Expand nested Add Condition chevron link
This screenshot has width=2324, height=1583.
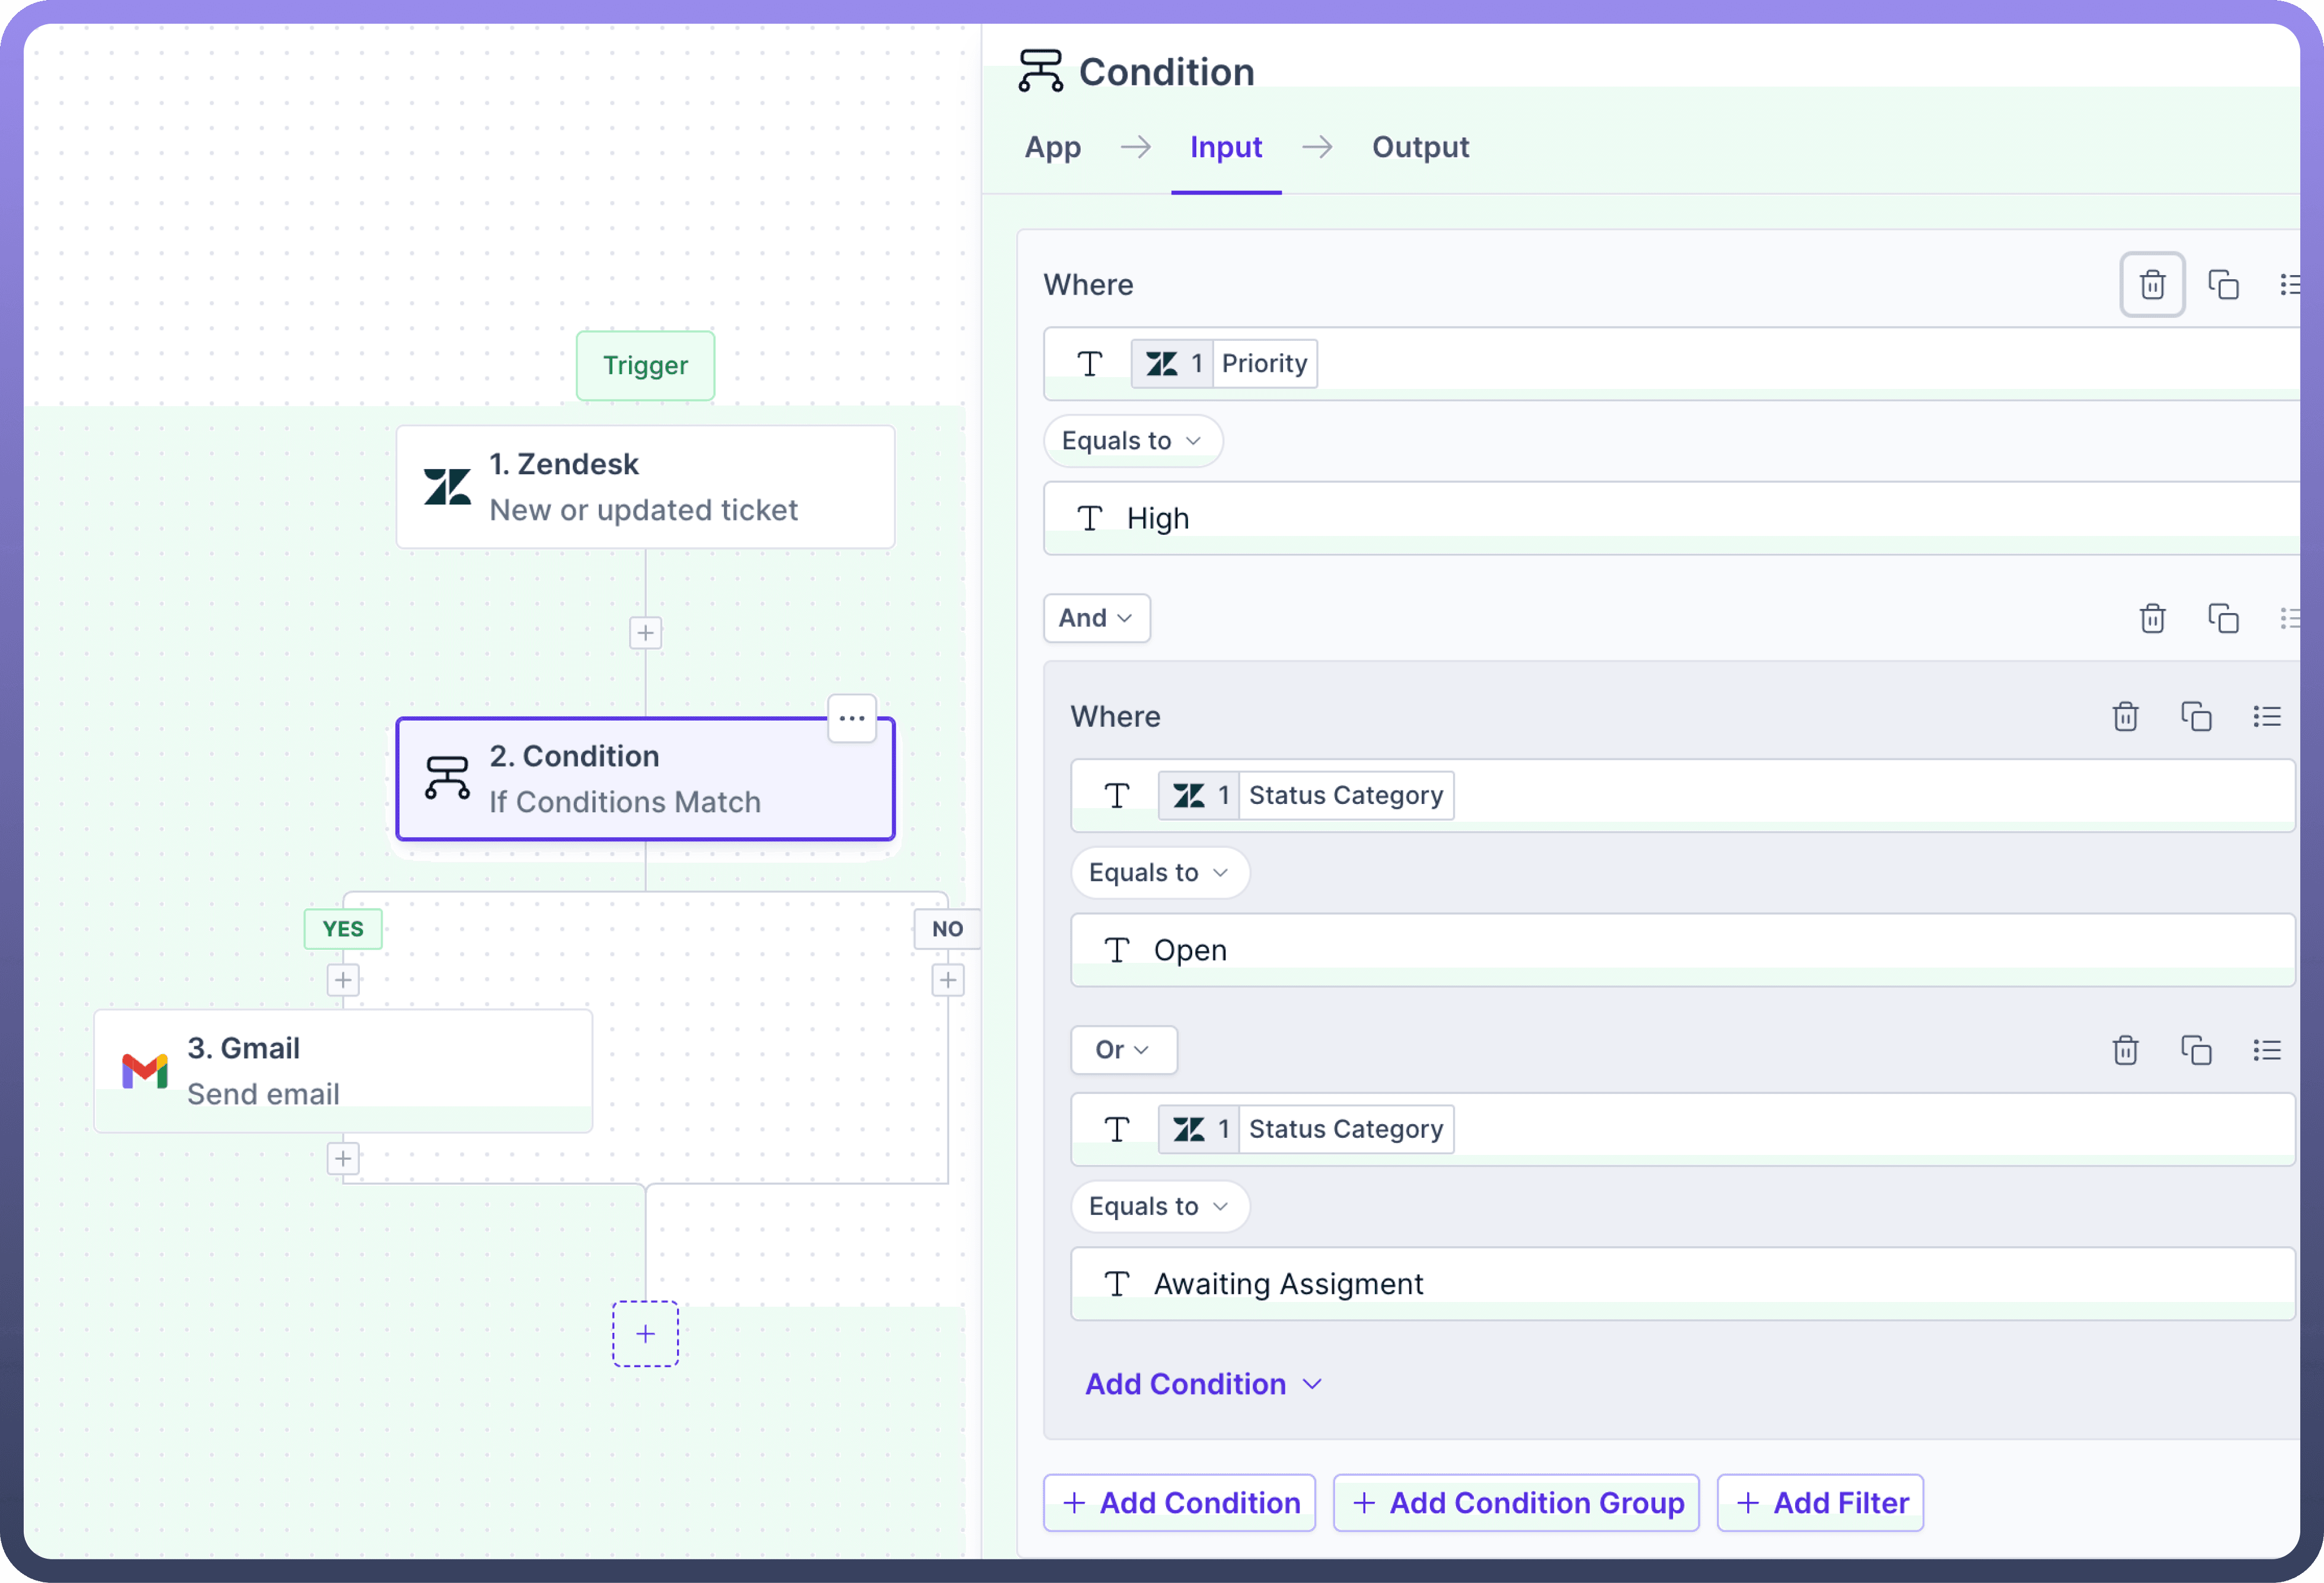click(1203, 1384)
